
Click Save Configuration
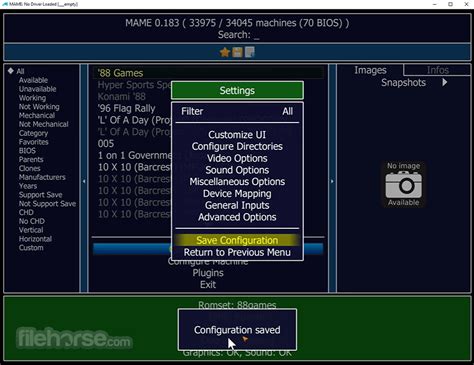point(237,240)
